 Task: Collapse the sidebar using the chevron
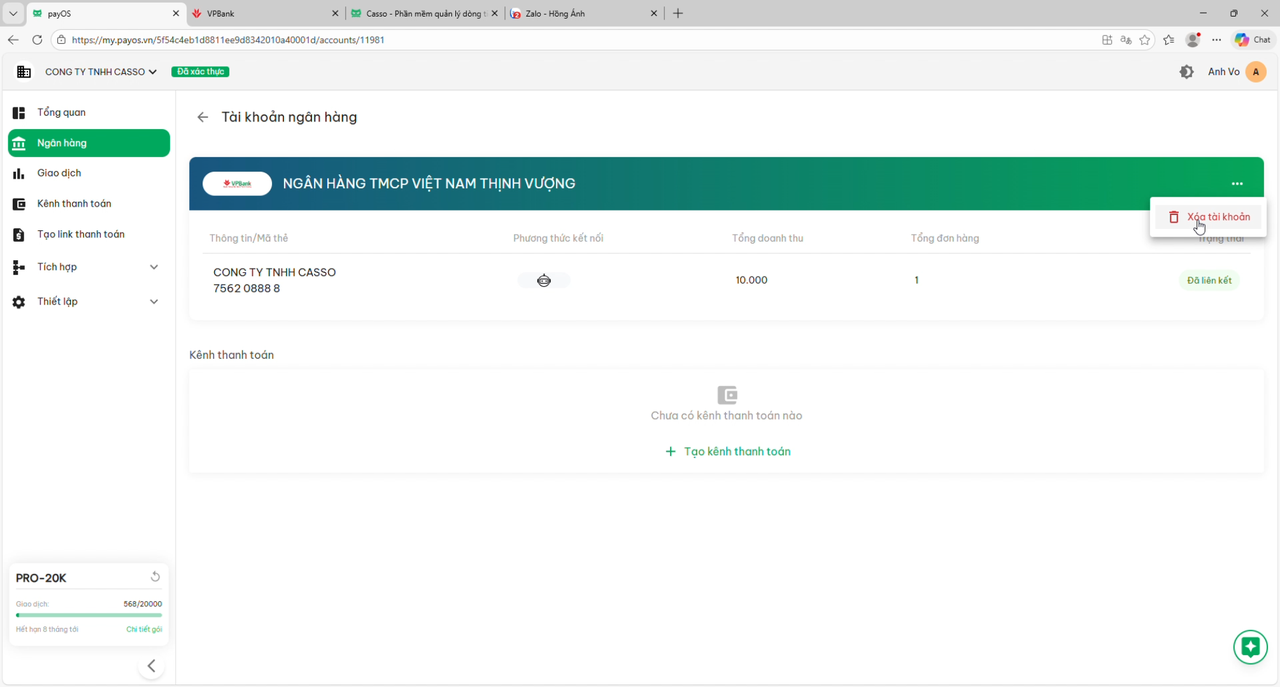coord(151,665)
